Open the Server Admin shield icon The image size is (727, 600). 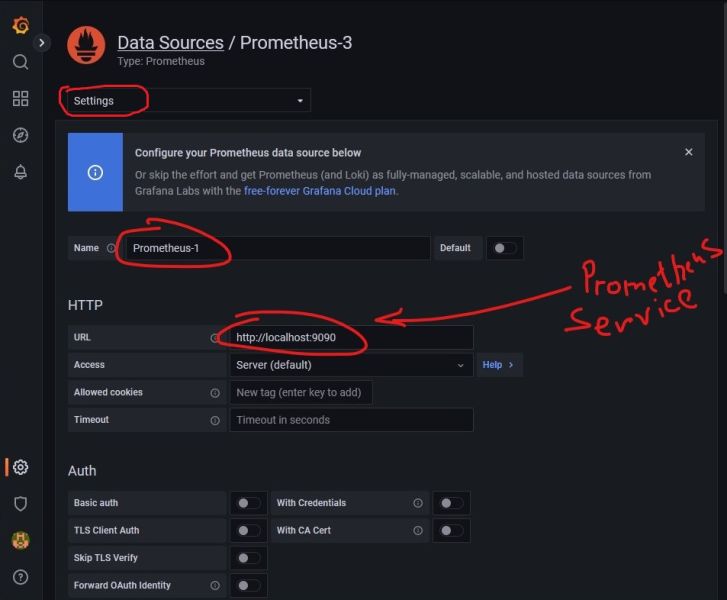point(20,504)
